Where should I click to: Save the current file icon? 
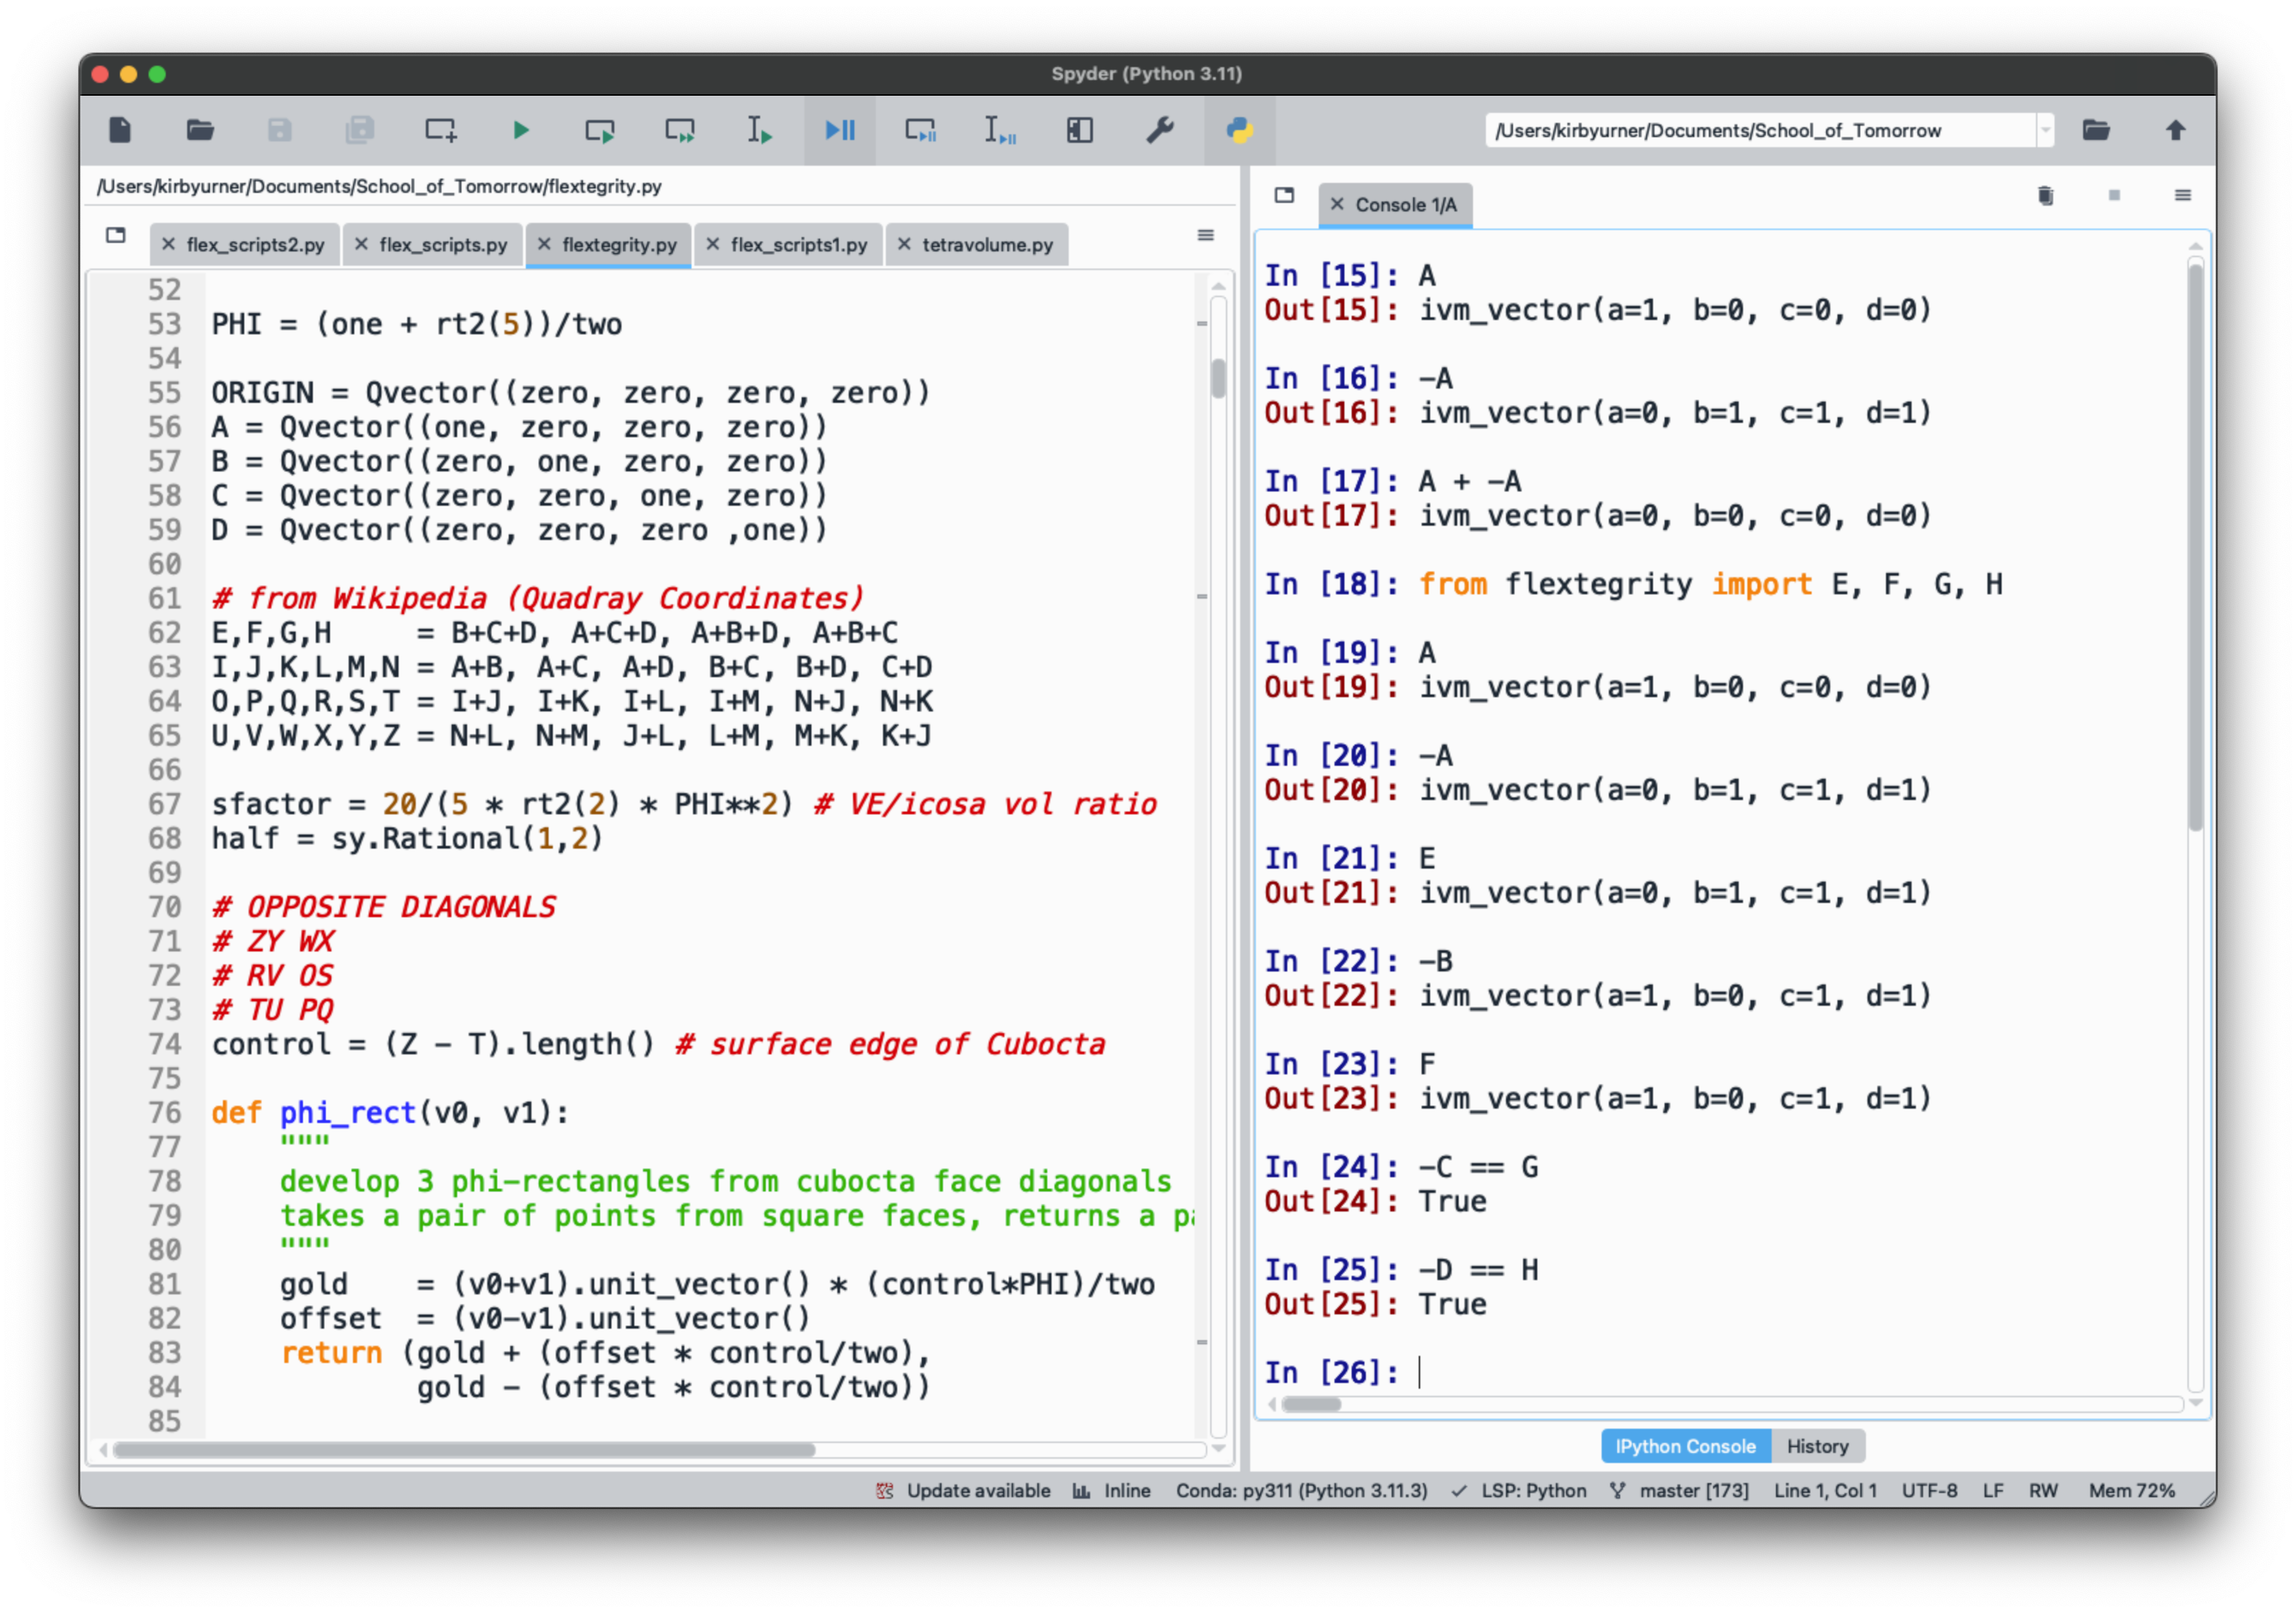tap(280, 130)
